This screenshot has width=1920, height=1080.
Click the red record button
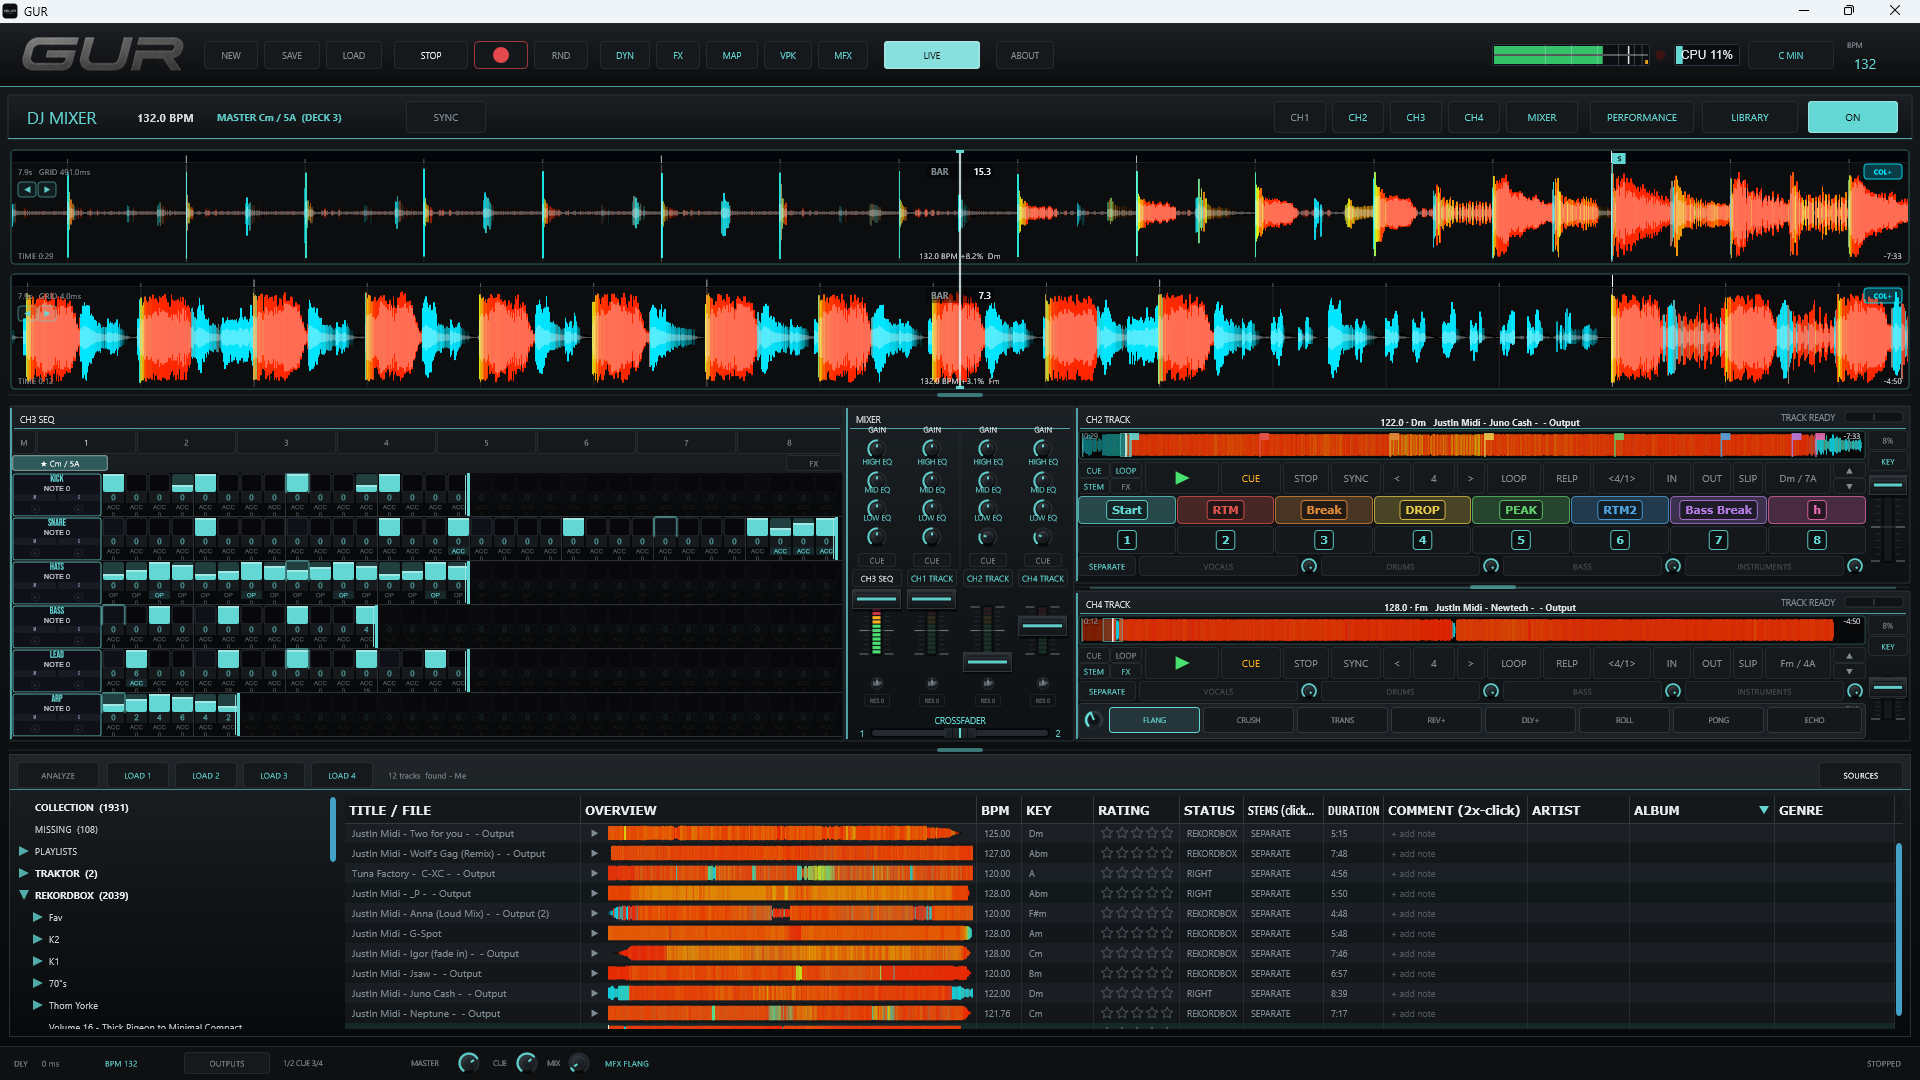point(501,55)
